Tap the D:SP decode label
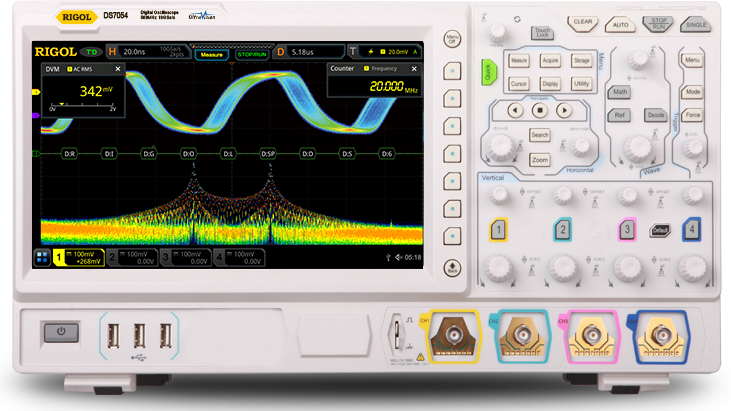Viewport: 731px width, 411px height. coord(268,154)
